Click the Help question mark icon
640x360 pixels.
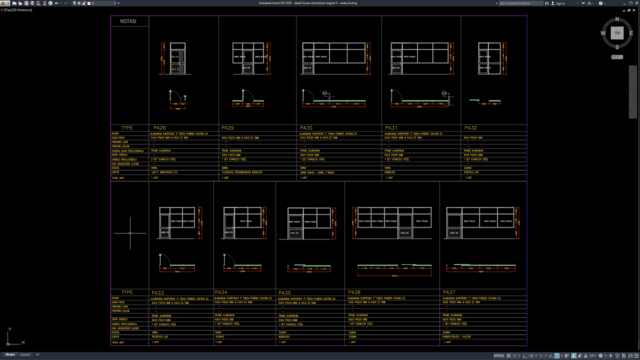pos(601,3)
